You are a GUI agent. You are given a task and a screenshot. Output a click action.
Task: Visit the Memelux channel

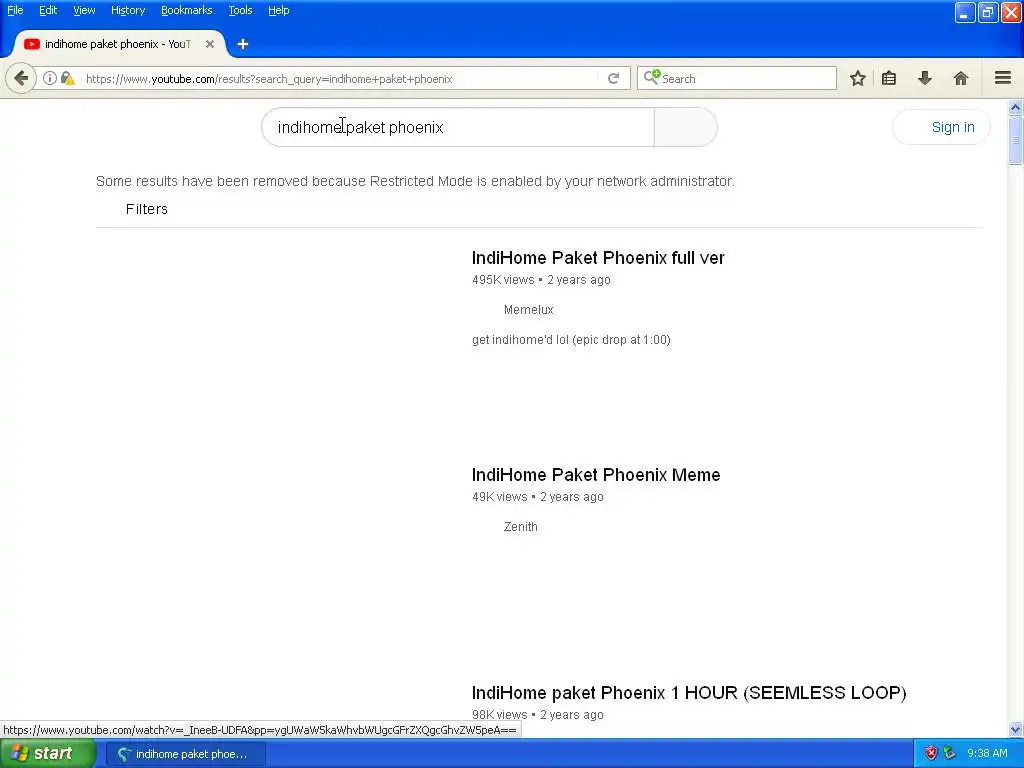[528, 310]
